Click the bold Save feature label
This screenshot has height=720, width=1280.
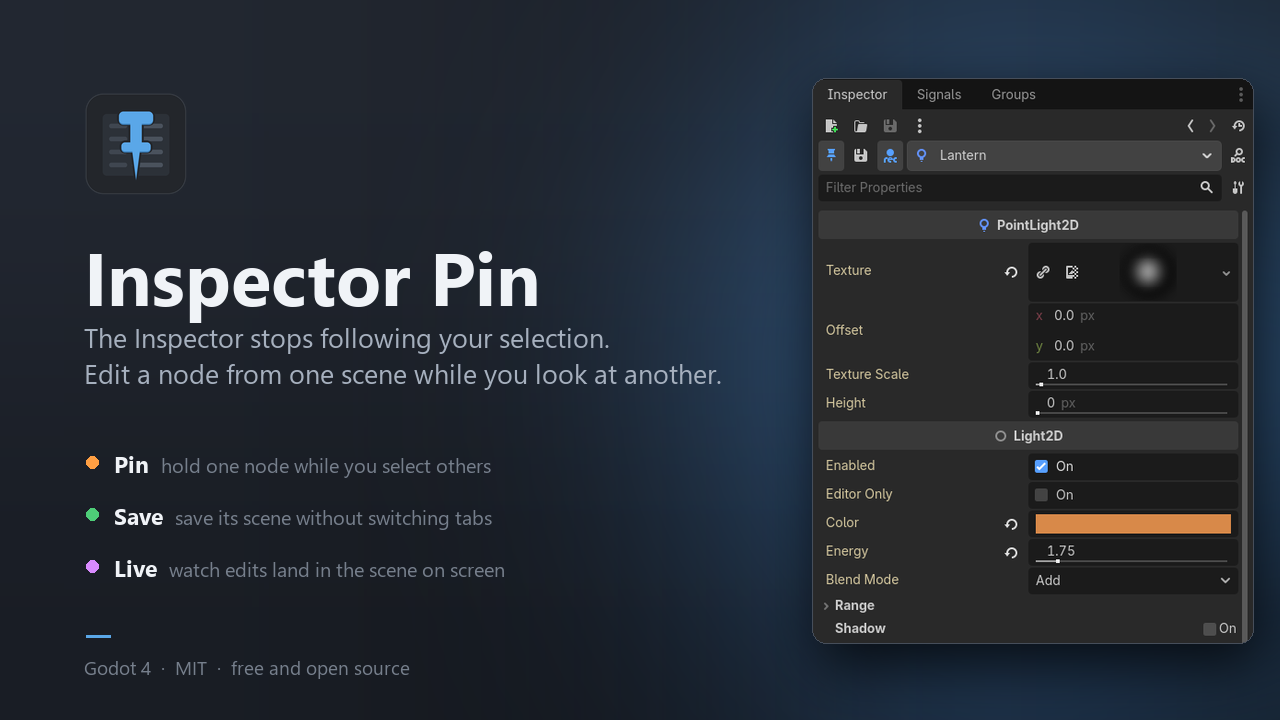click(x=138, y=518)
